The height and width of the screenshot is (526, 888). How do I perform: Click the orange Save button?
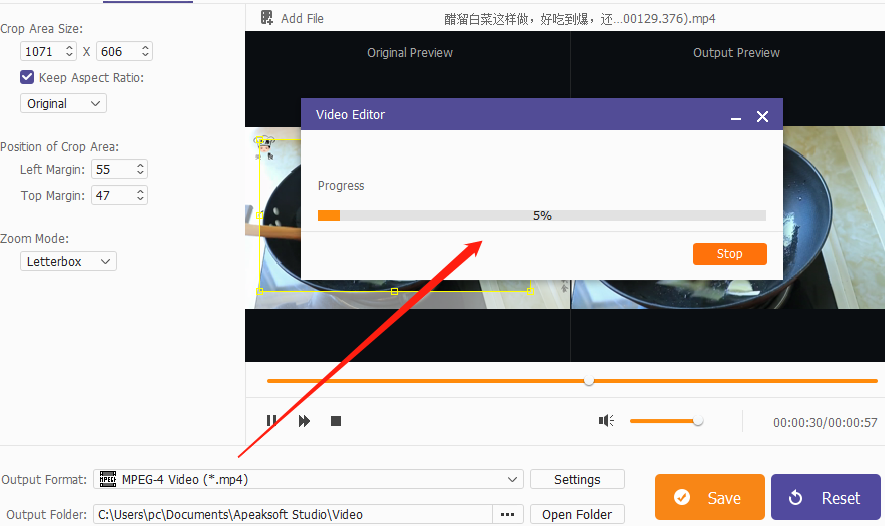point(710,497)
